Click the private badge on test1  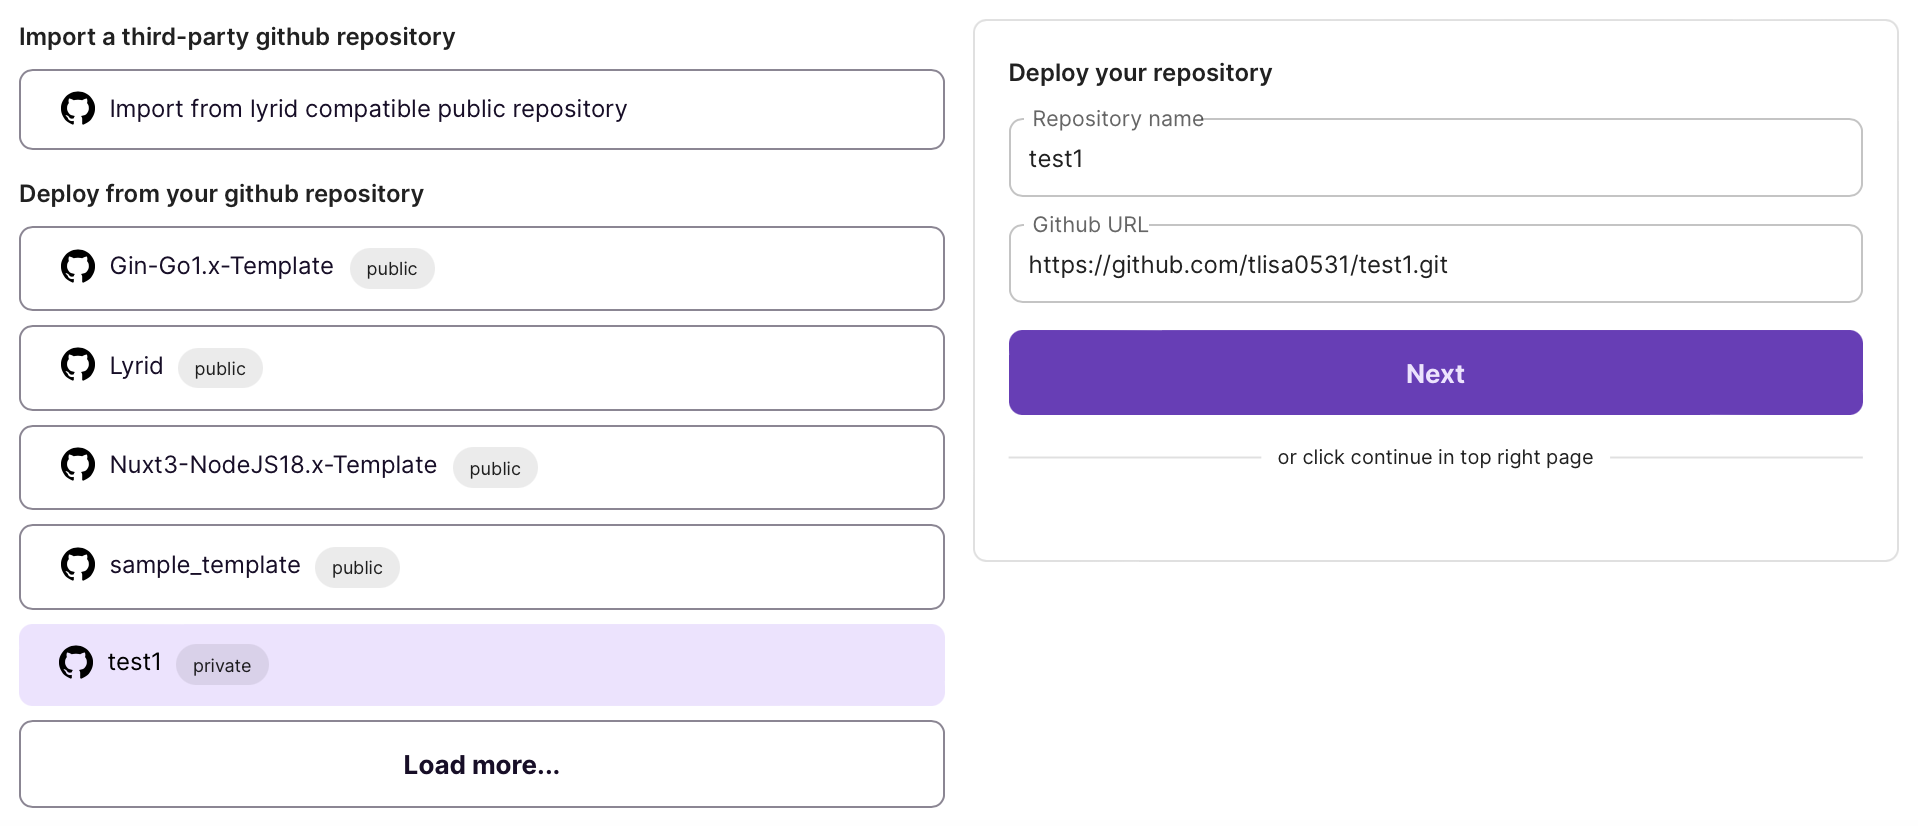222,666
